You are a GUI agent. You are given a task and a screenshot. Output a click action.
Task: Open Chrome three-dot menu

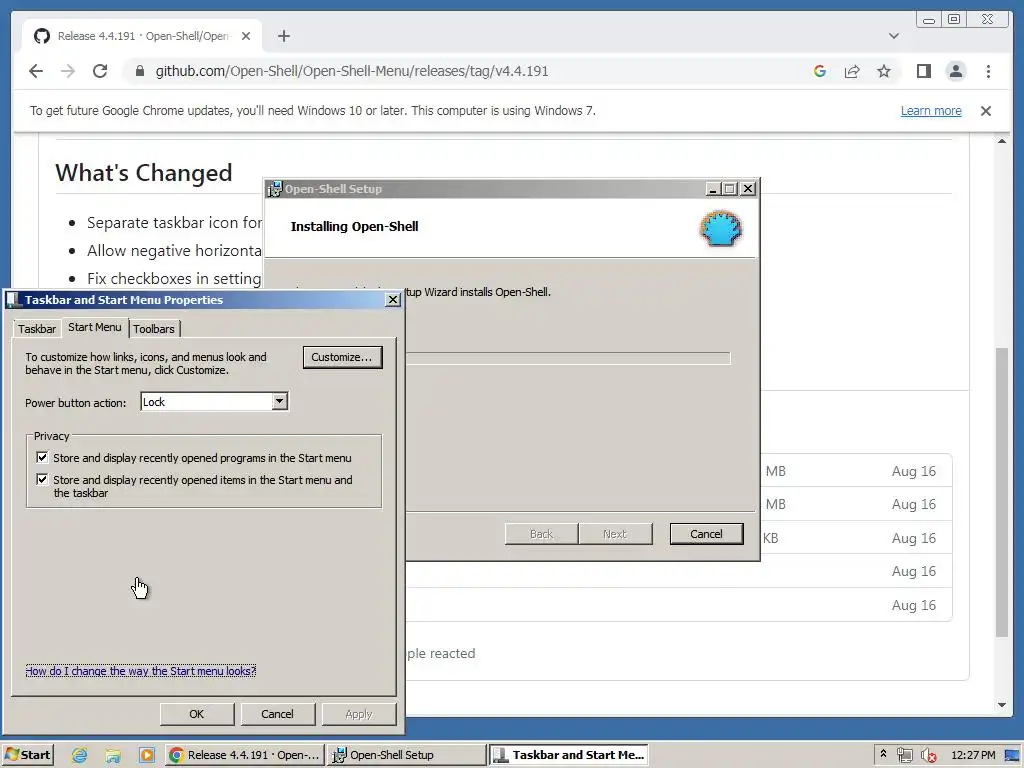988,71
